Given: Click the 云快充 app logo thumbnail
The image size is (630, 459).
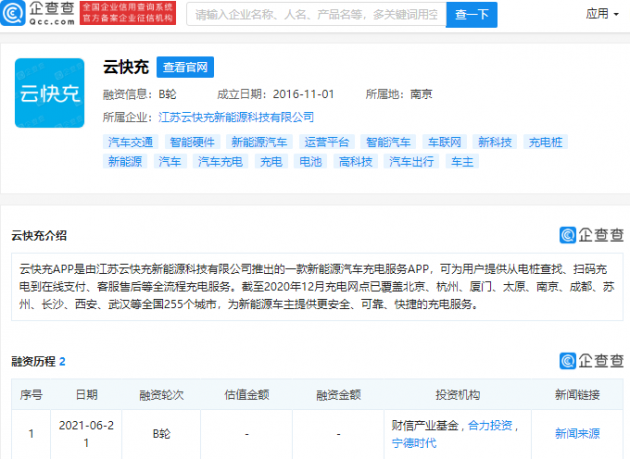Looking at the screenshot, I should 49,93.
